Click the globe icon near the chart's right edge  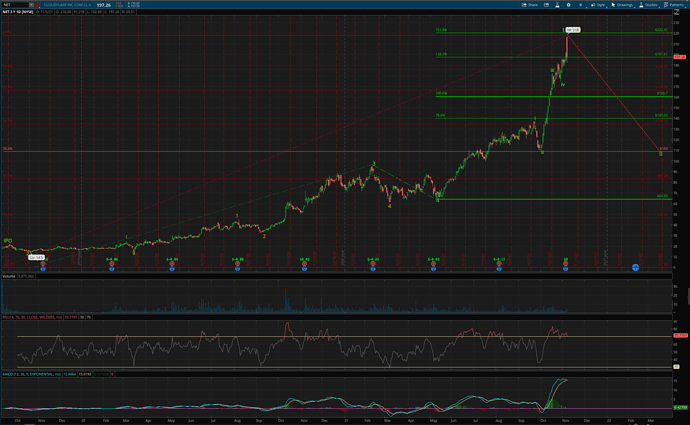pyautogui.click(x=635, y=268)
